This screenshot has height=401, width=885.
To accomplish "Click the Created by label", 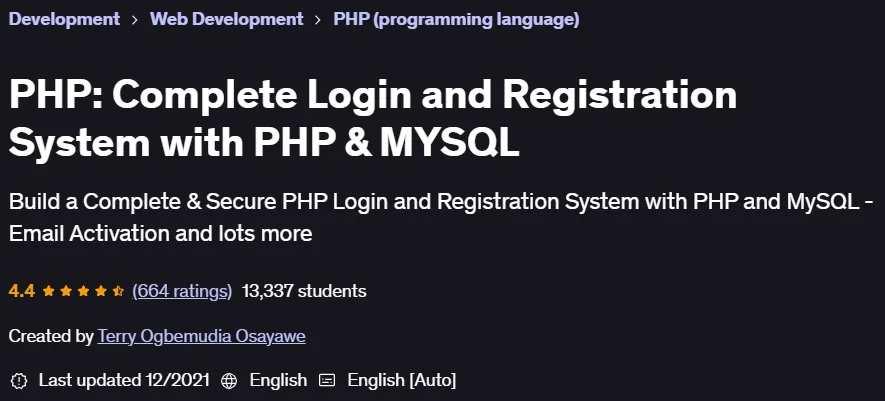I will (x=51, y=337).
